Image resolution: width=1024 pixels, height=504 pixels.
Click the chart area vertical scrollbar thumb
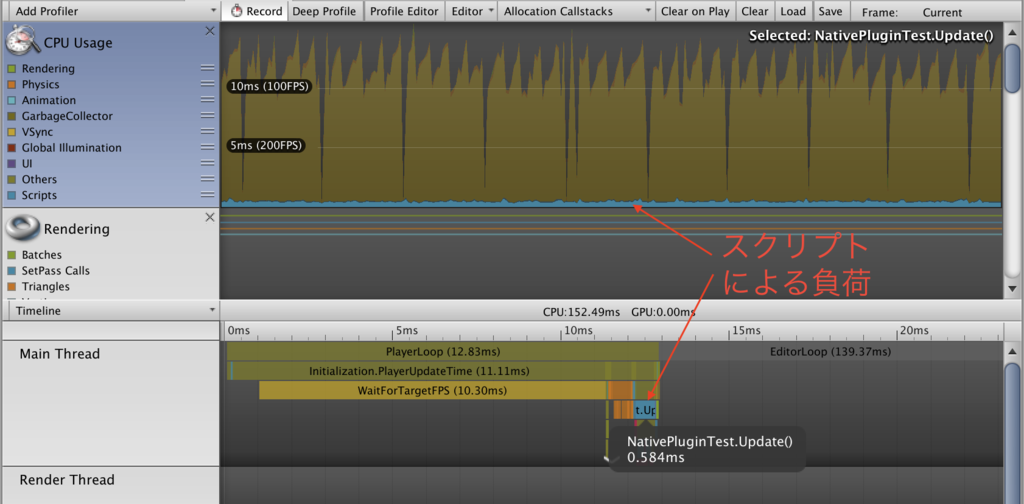(1012, 69)
